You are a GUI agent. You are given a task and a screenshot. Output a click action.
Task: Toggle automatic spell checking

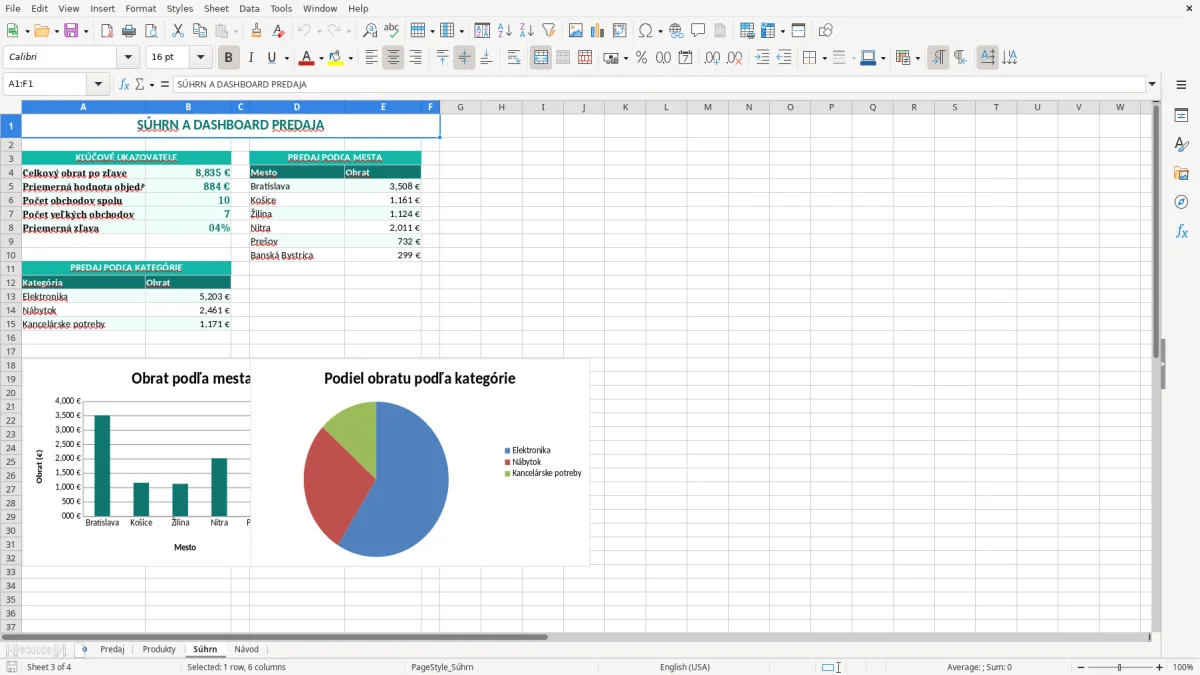point(392,31)
